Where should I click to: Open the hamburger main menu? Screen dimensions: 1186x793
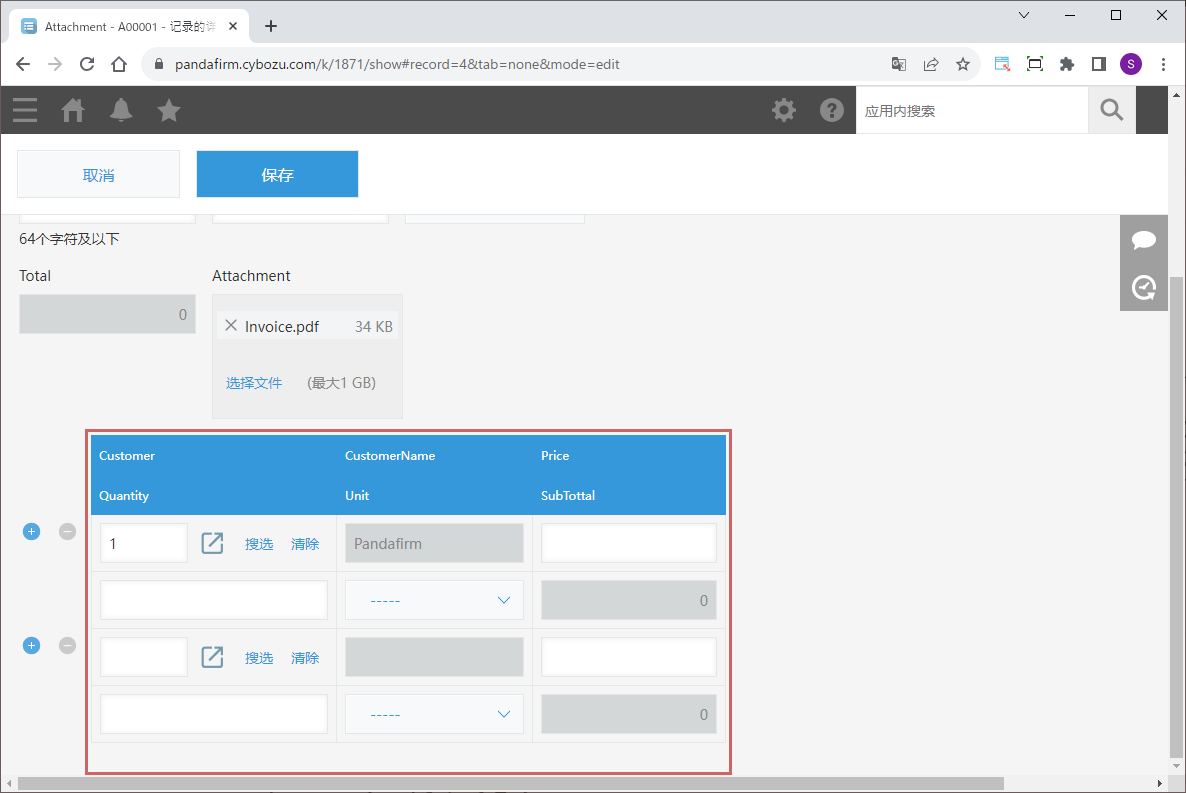click(25, 110)
